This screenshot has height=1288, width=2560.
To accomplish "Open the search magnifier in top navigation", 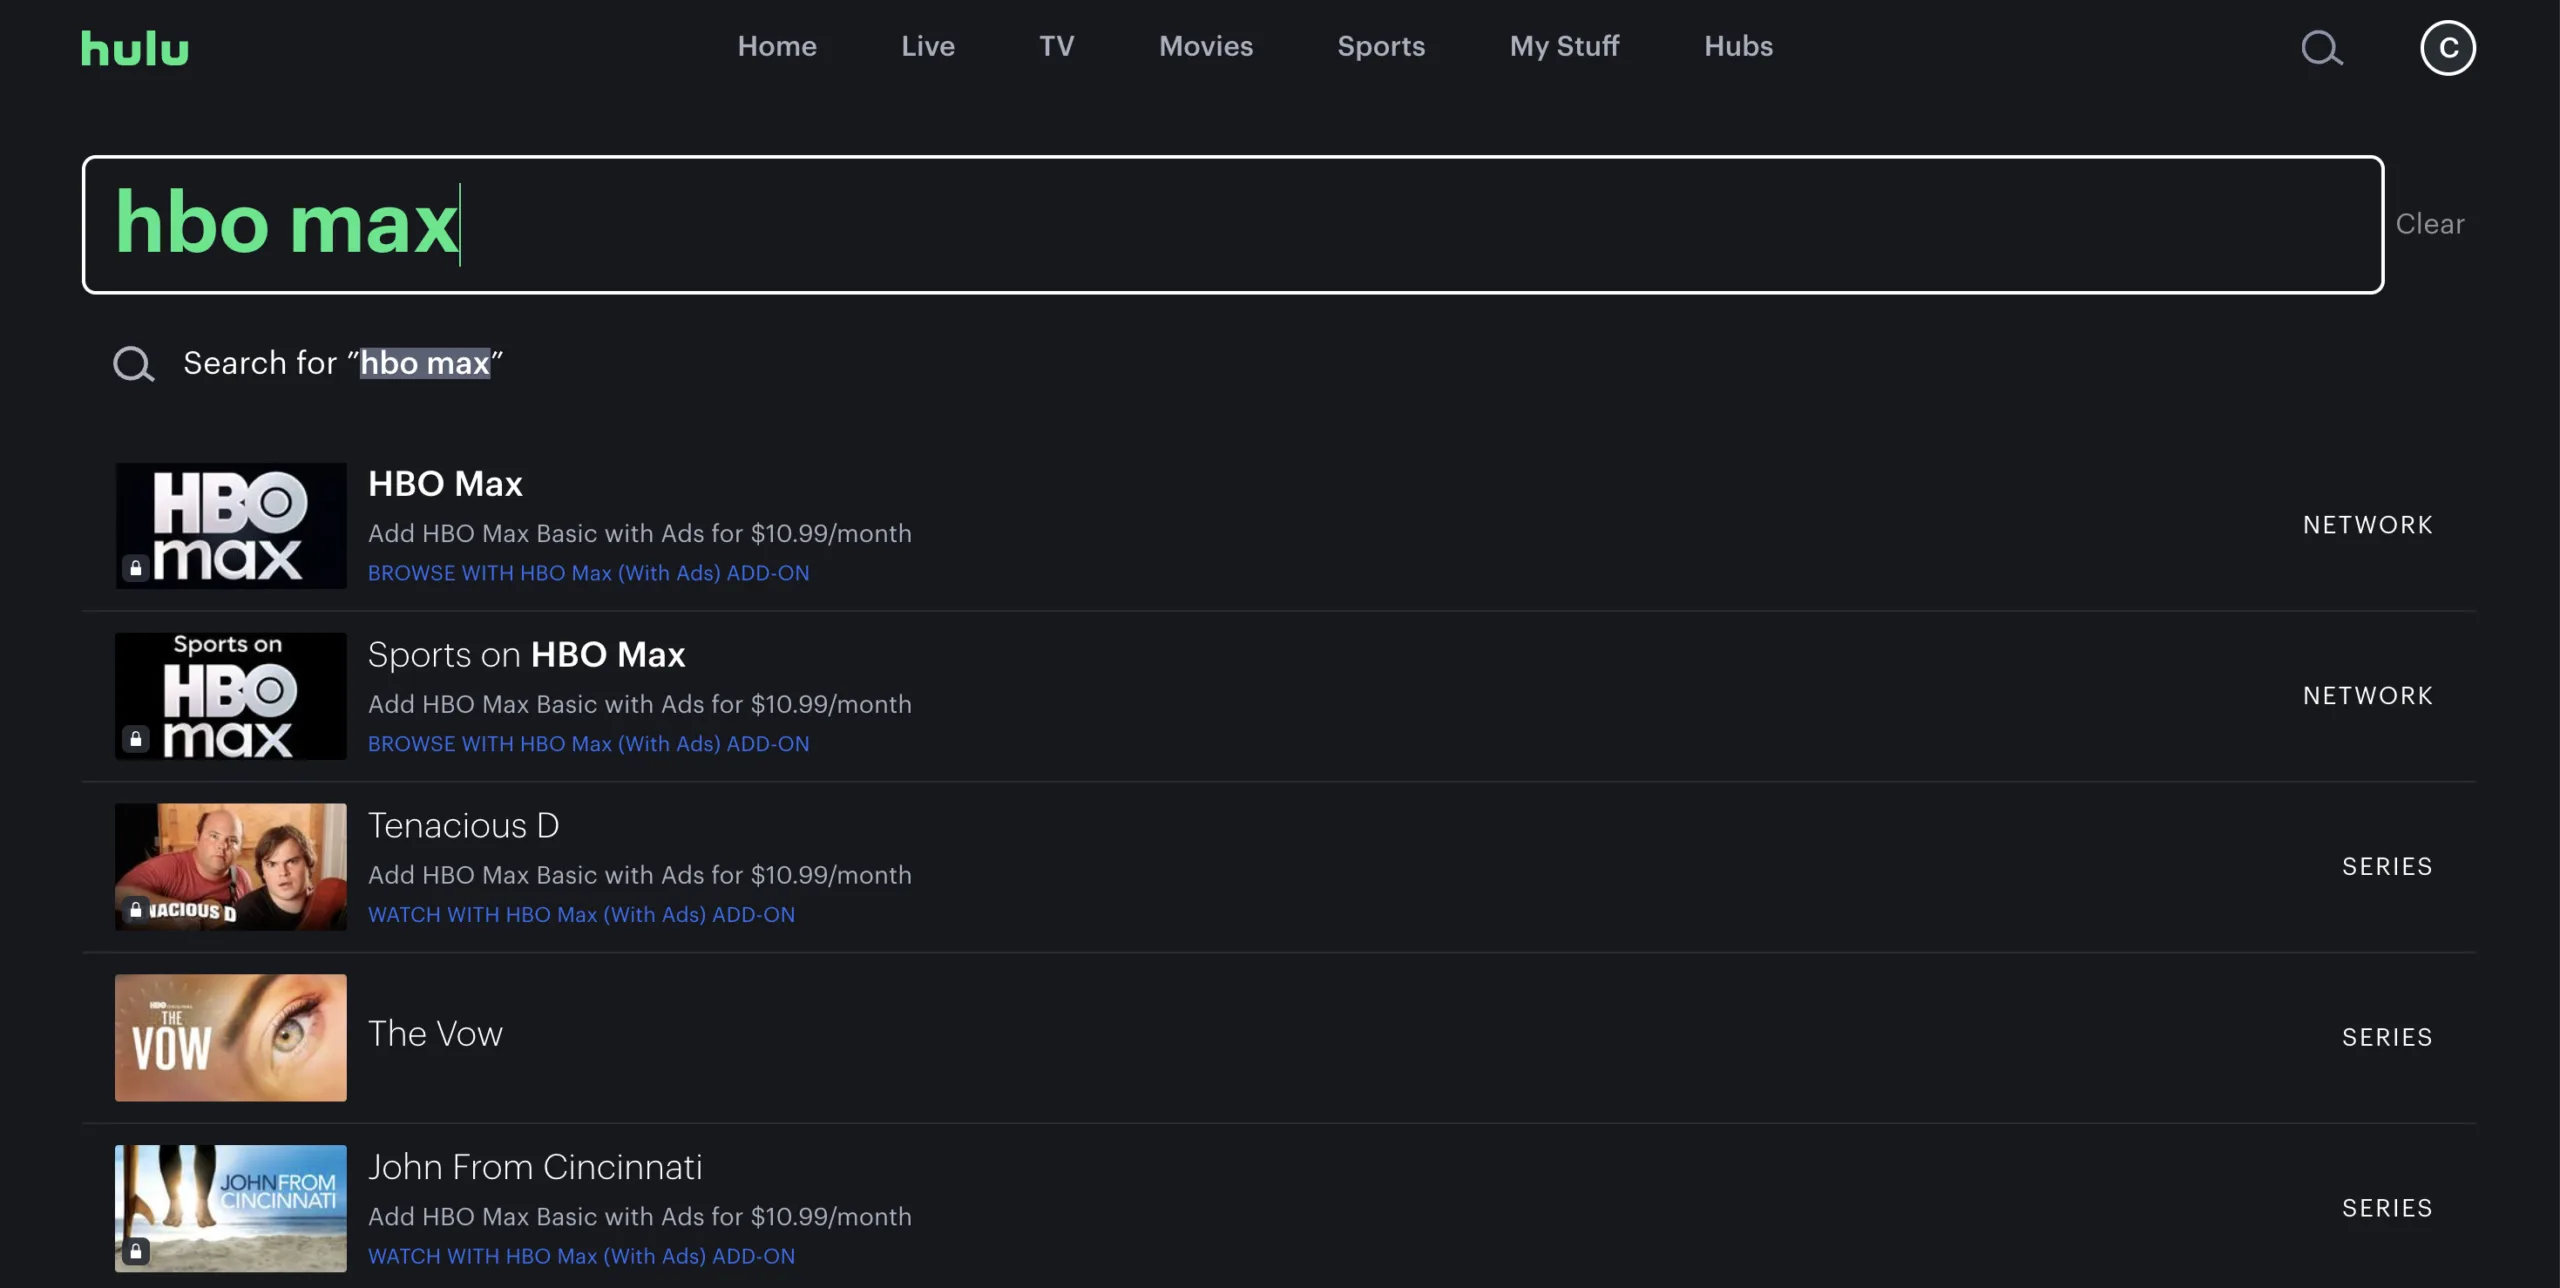I will [x=2322, y=48].
